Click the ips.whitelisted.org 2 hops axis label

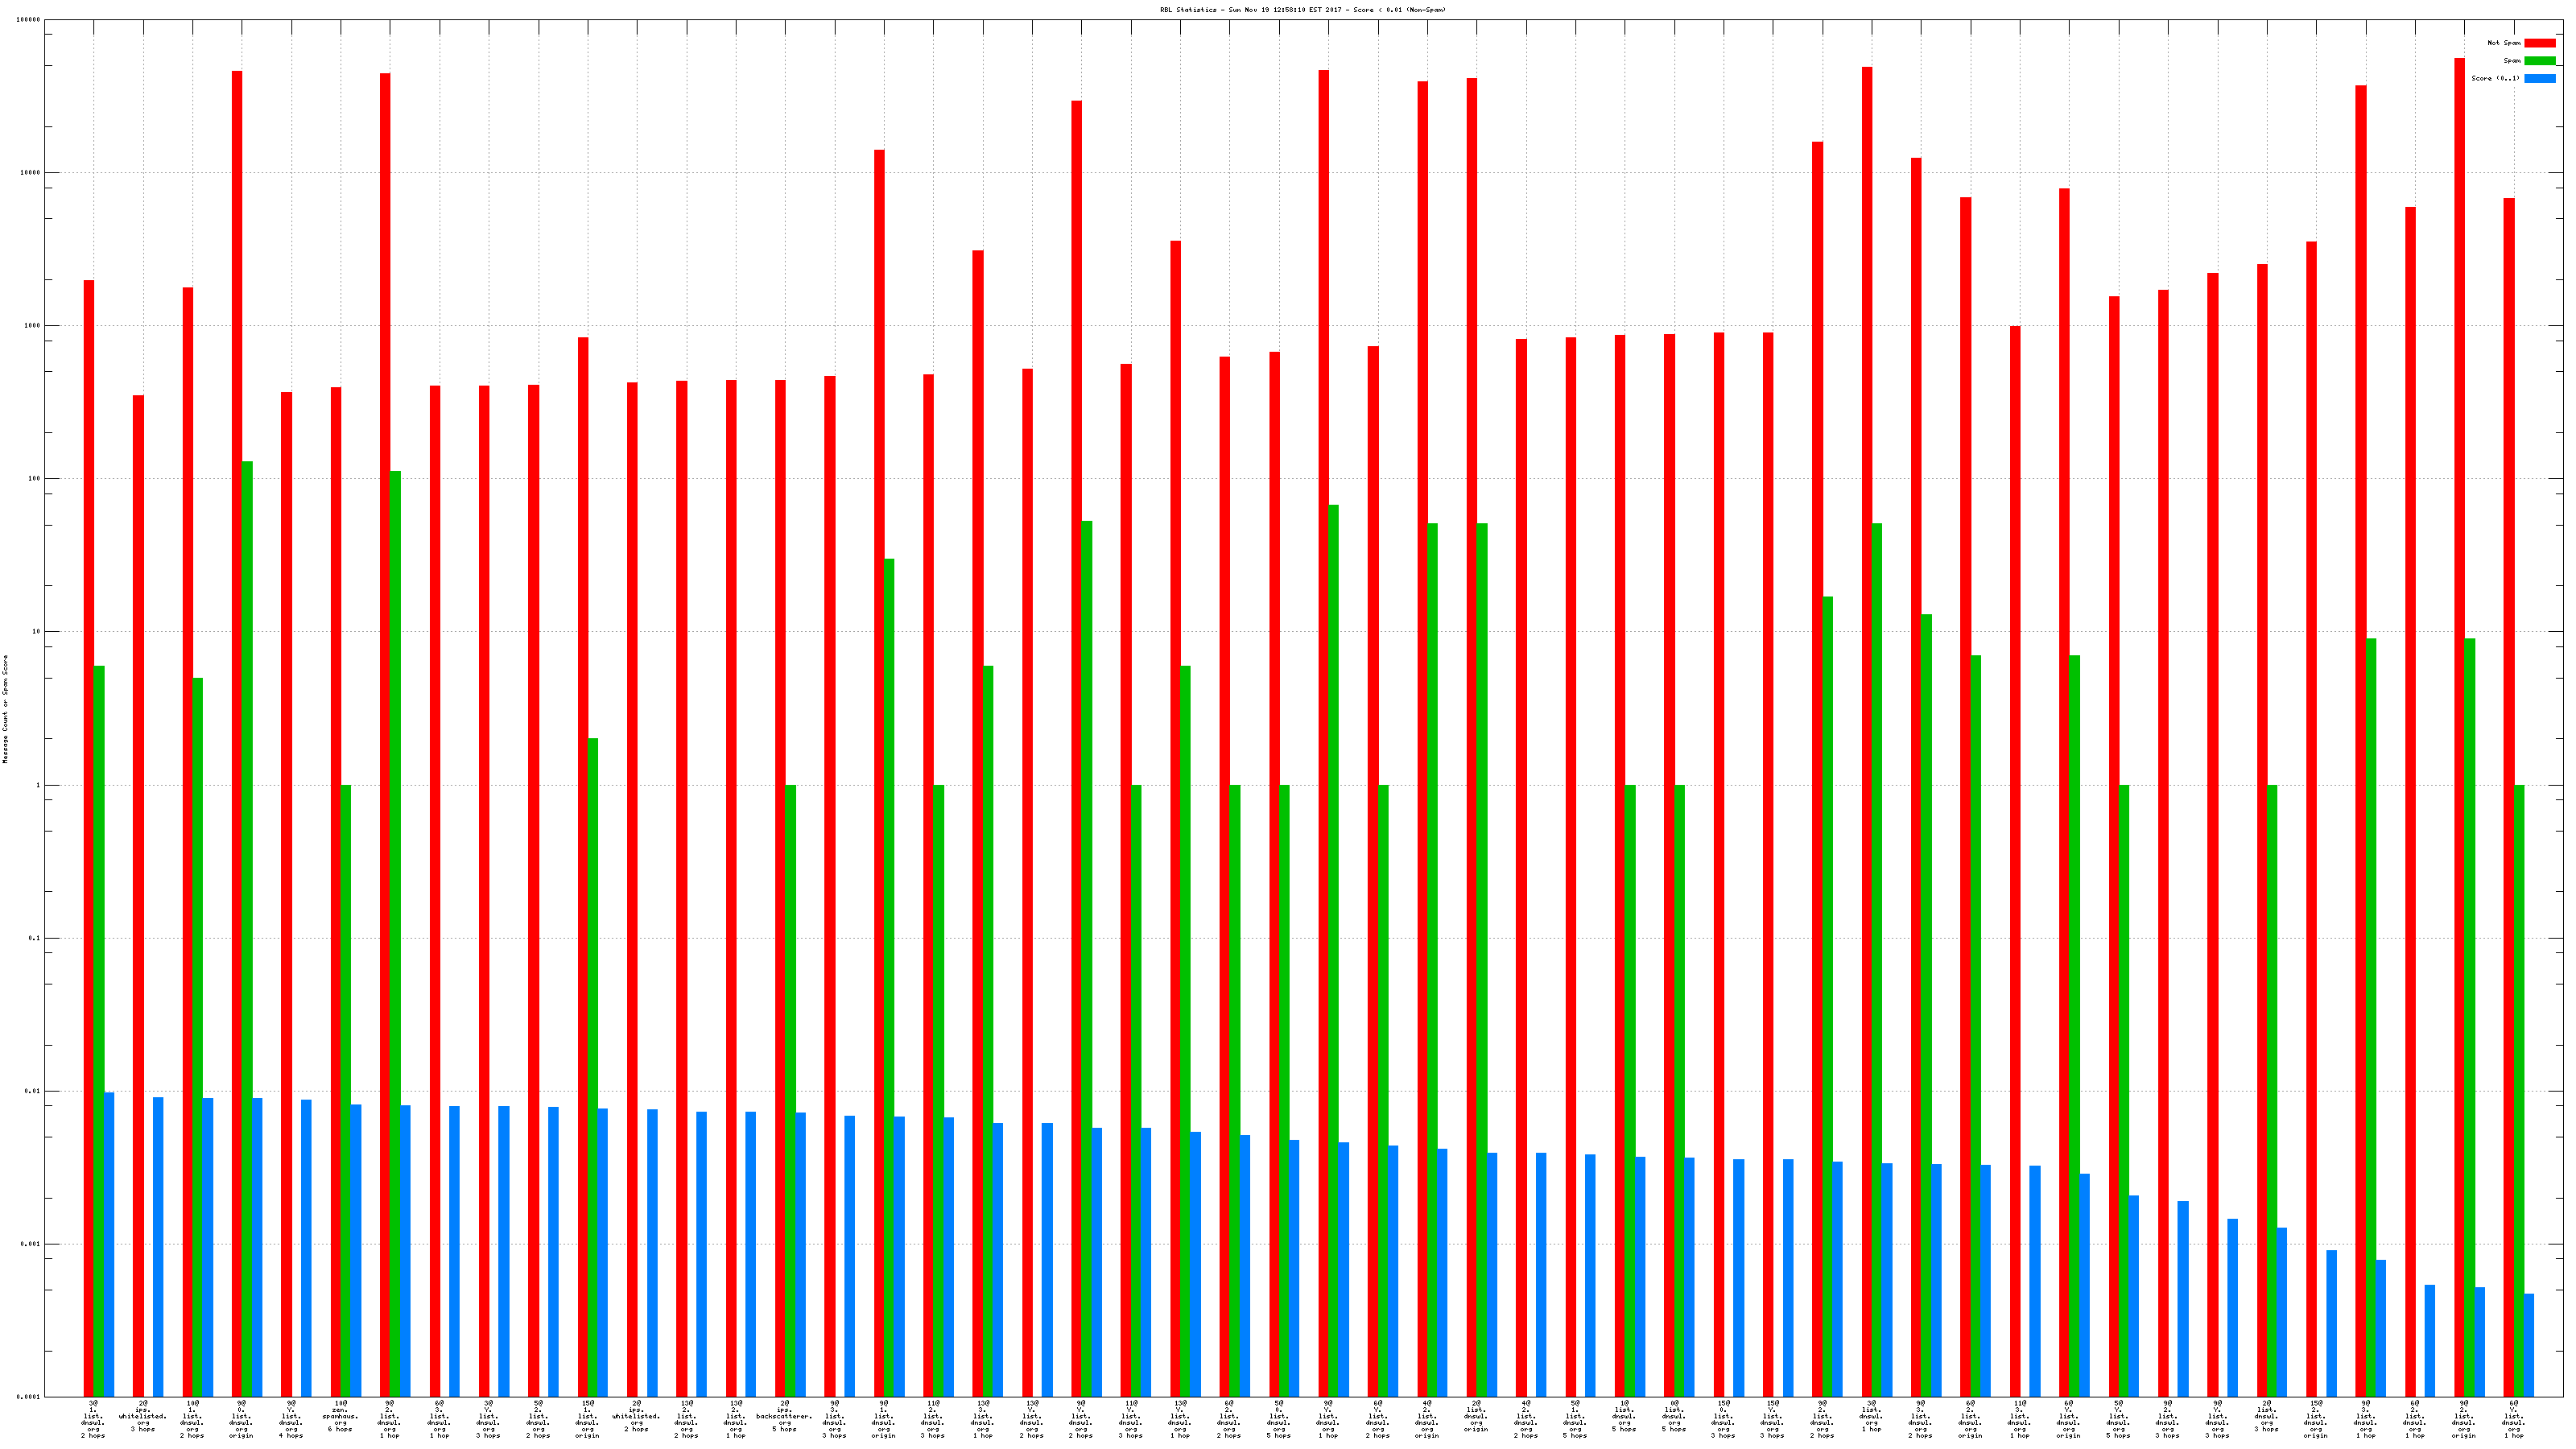pos(636,1416)
